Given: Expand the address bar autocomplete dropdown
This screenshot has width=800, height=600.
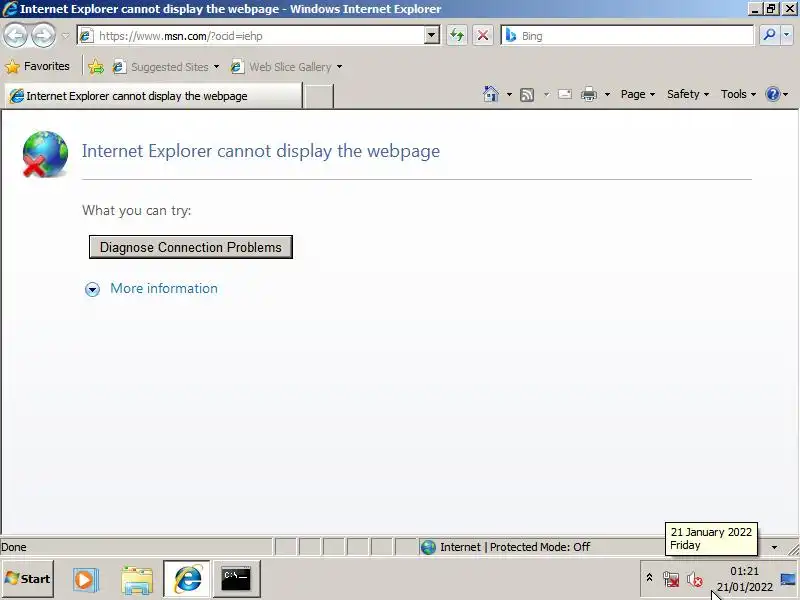Looking at the screenshot, I should coord(432,36).
